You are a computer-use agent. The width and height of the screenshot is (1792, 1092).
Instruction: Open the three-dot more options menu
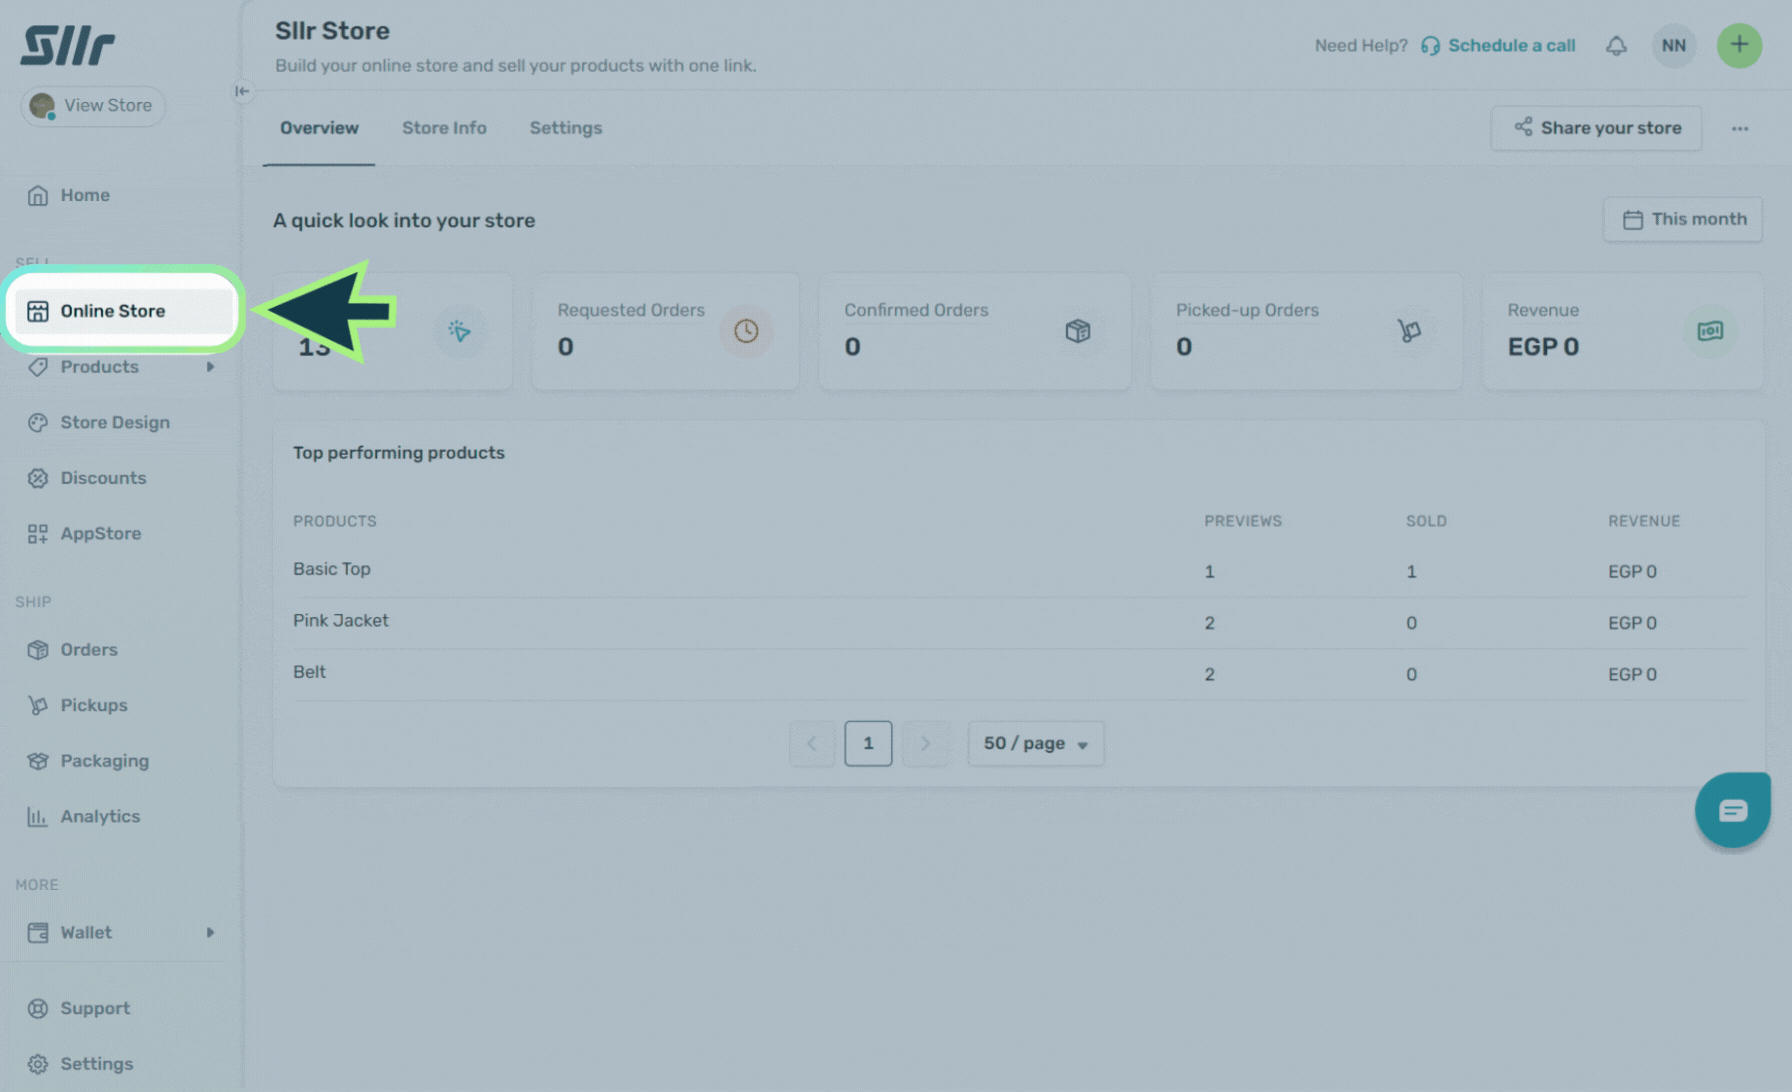coord(1740,128)
